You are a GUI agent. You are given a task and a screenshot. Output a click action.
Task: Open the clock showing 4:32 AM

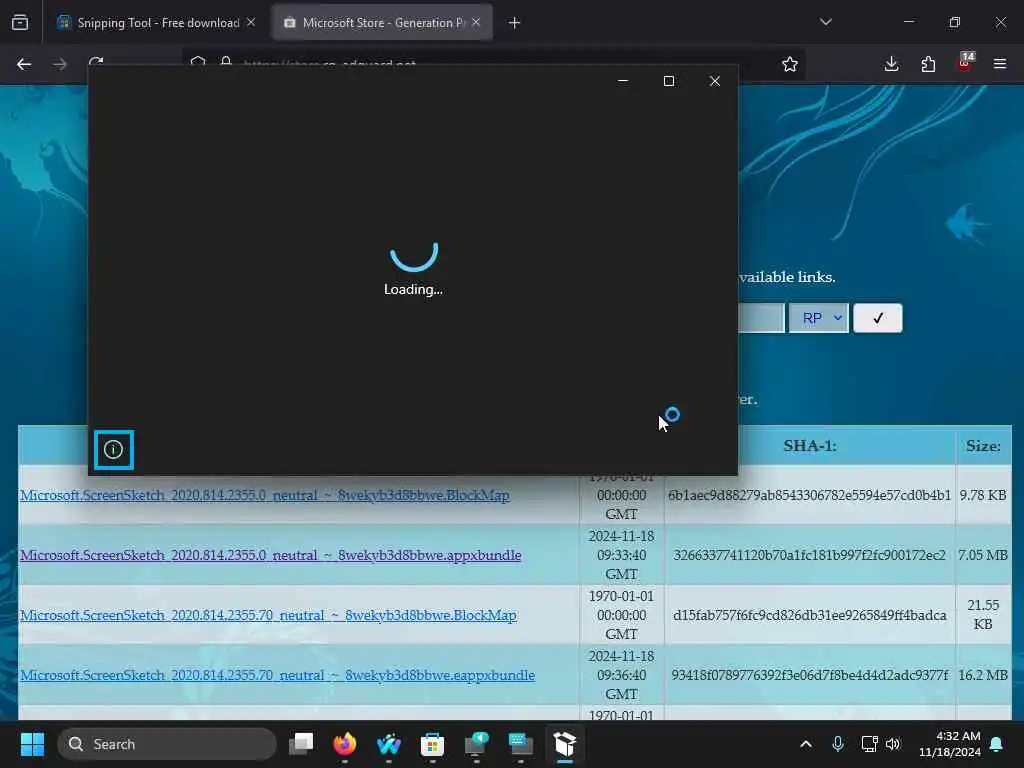[950, 744]
